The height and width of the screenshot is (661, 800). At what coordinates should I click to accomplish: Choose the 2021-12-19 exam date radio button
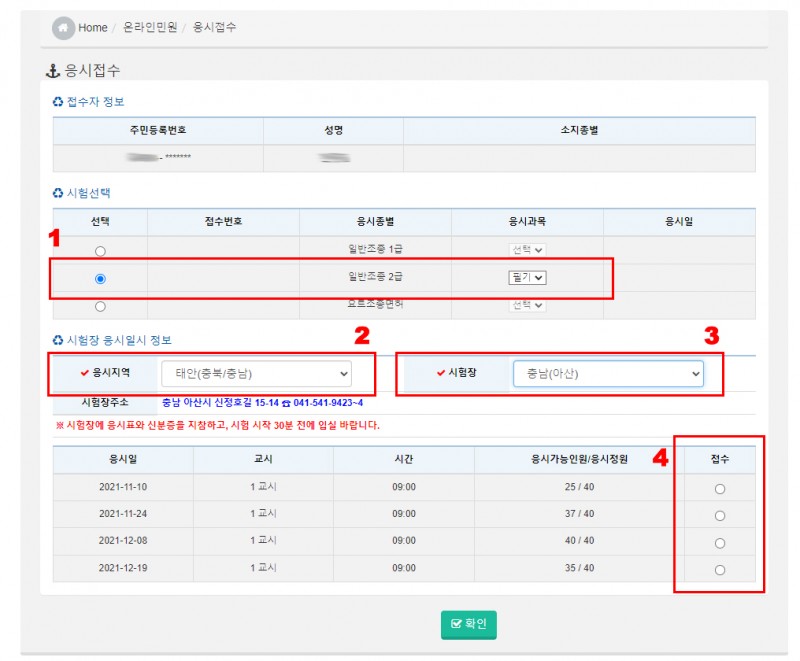coord(720,570)
